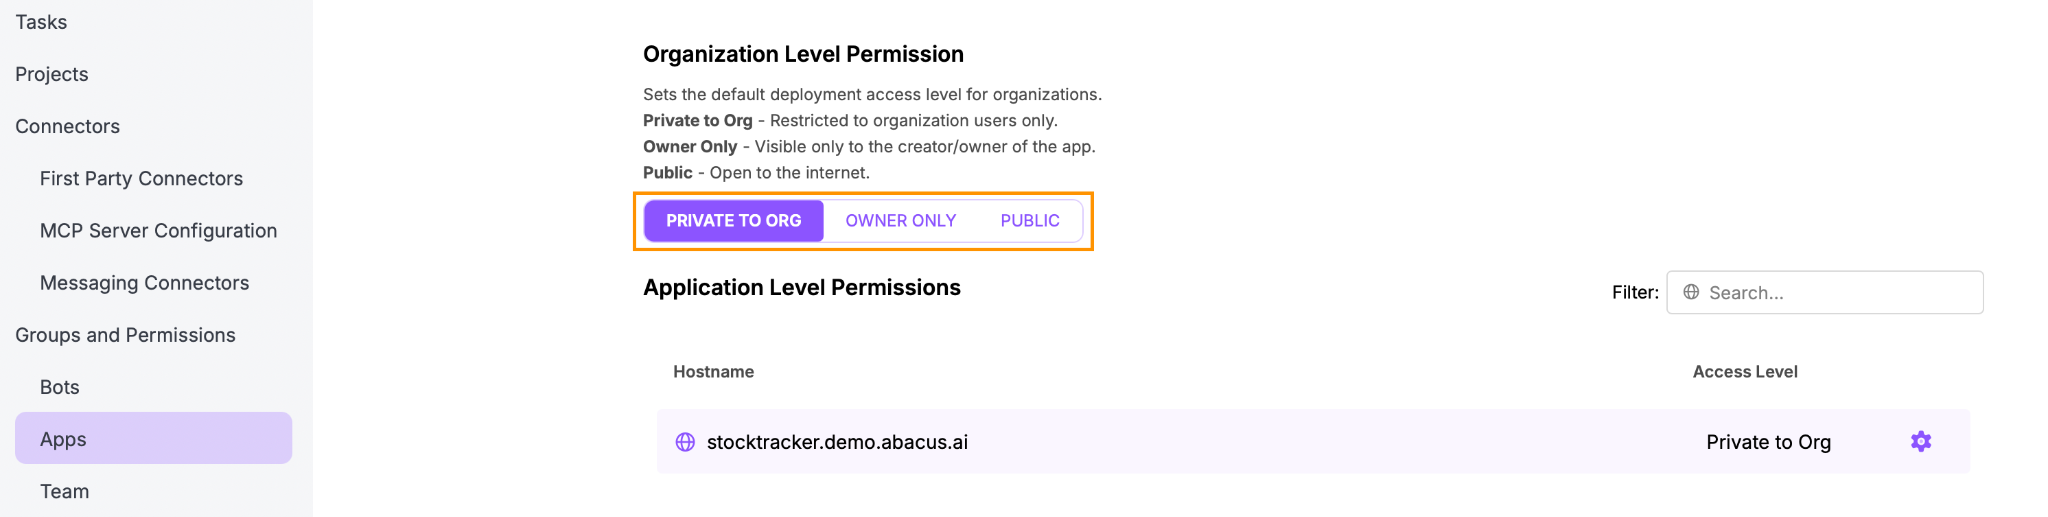Go to the Tasks page
Viewport: 2048px width, 517px height.
pos(41,22)
